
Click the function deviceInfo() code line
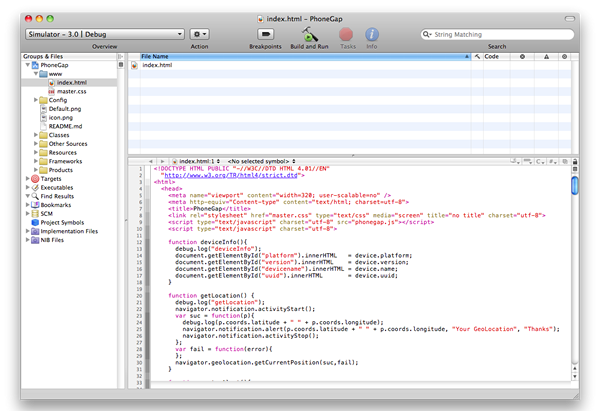(x=208, y=242)
